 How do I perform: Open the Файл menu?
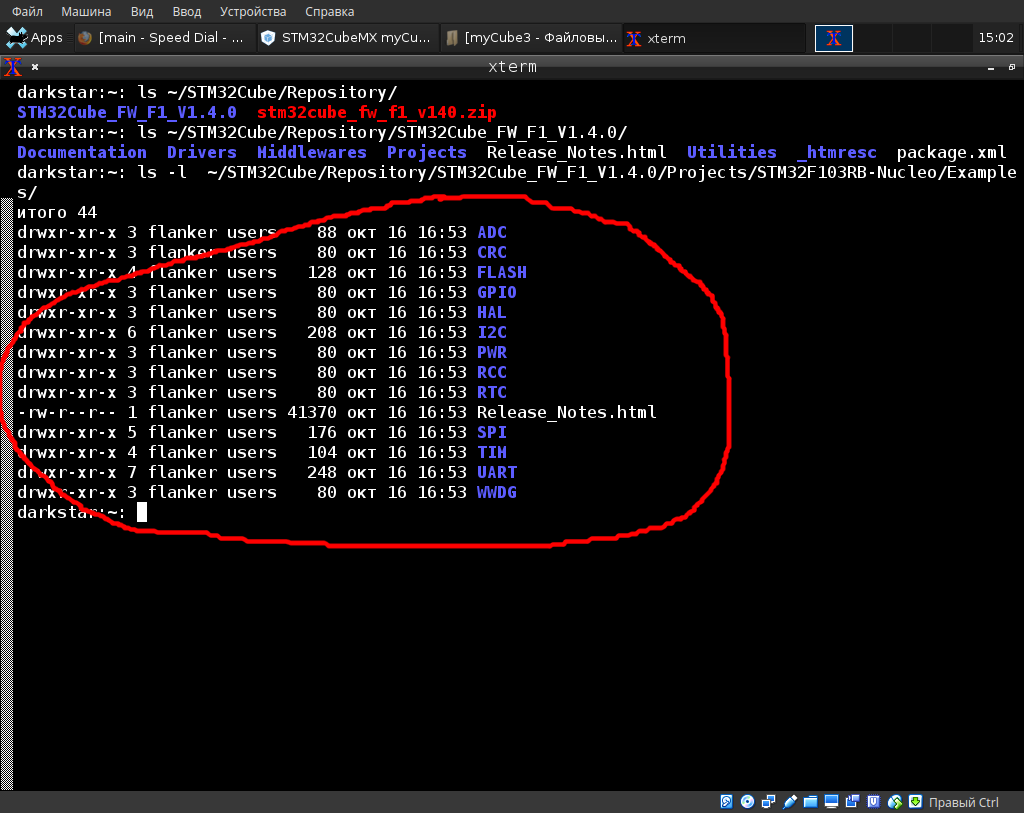click(27, 11)
